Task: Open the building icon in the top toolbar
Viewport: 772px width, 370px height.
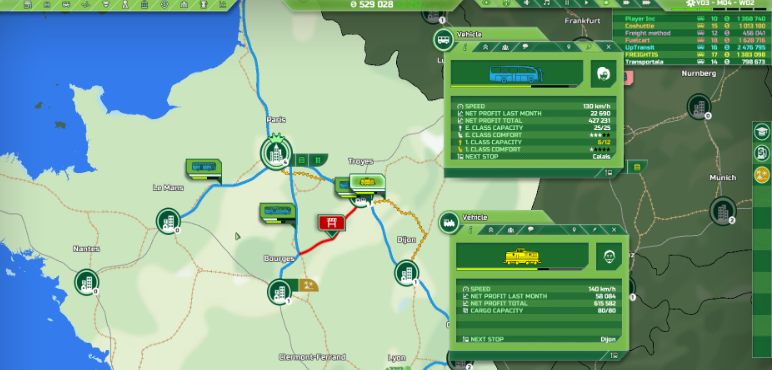Action: point(144,4)
